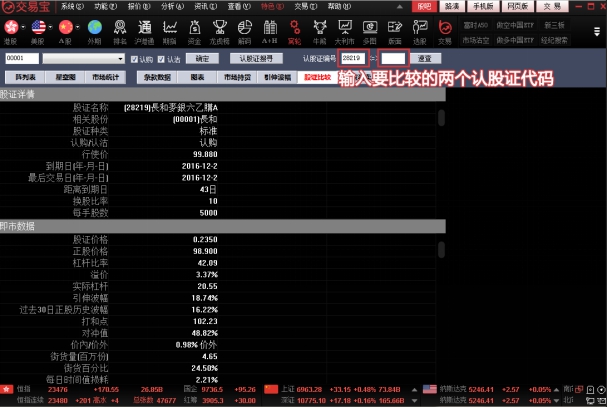Open the 牛熊 bull-bear icon
Screen dimensions: 608x408
coord(320,31)
